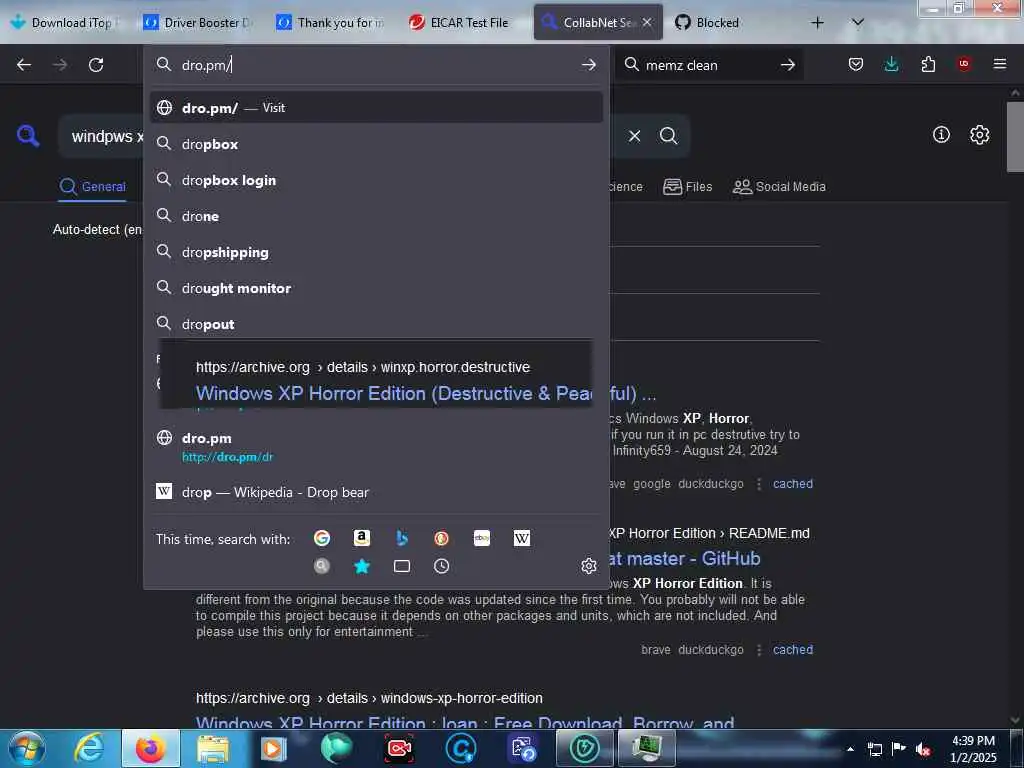Select the General search category
Viewport: 1024px width, 768px height.
point(92,187)
